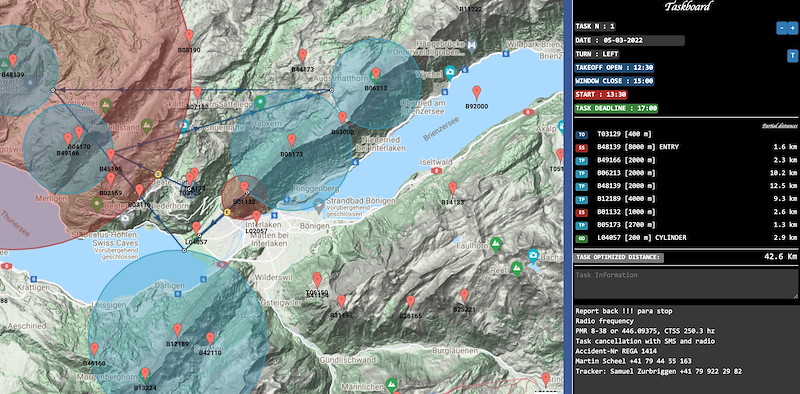Click the TP badge beside B06213

pyautogui.click(x=582, y=174)
